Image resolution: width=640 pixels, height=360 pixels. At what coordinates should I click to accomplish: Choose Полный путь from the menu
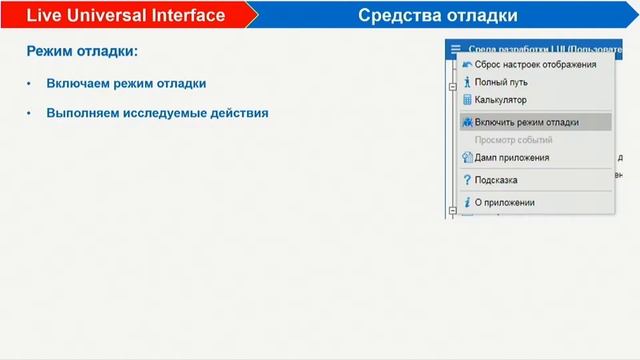tap(536, 82)
